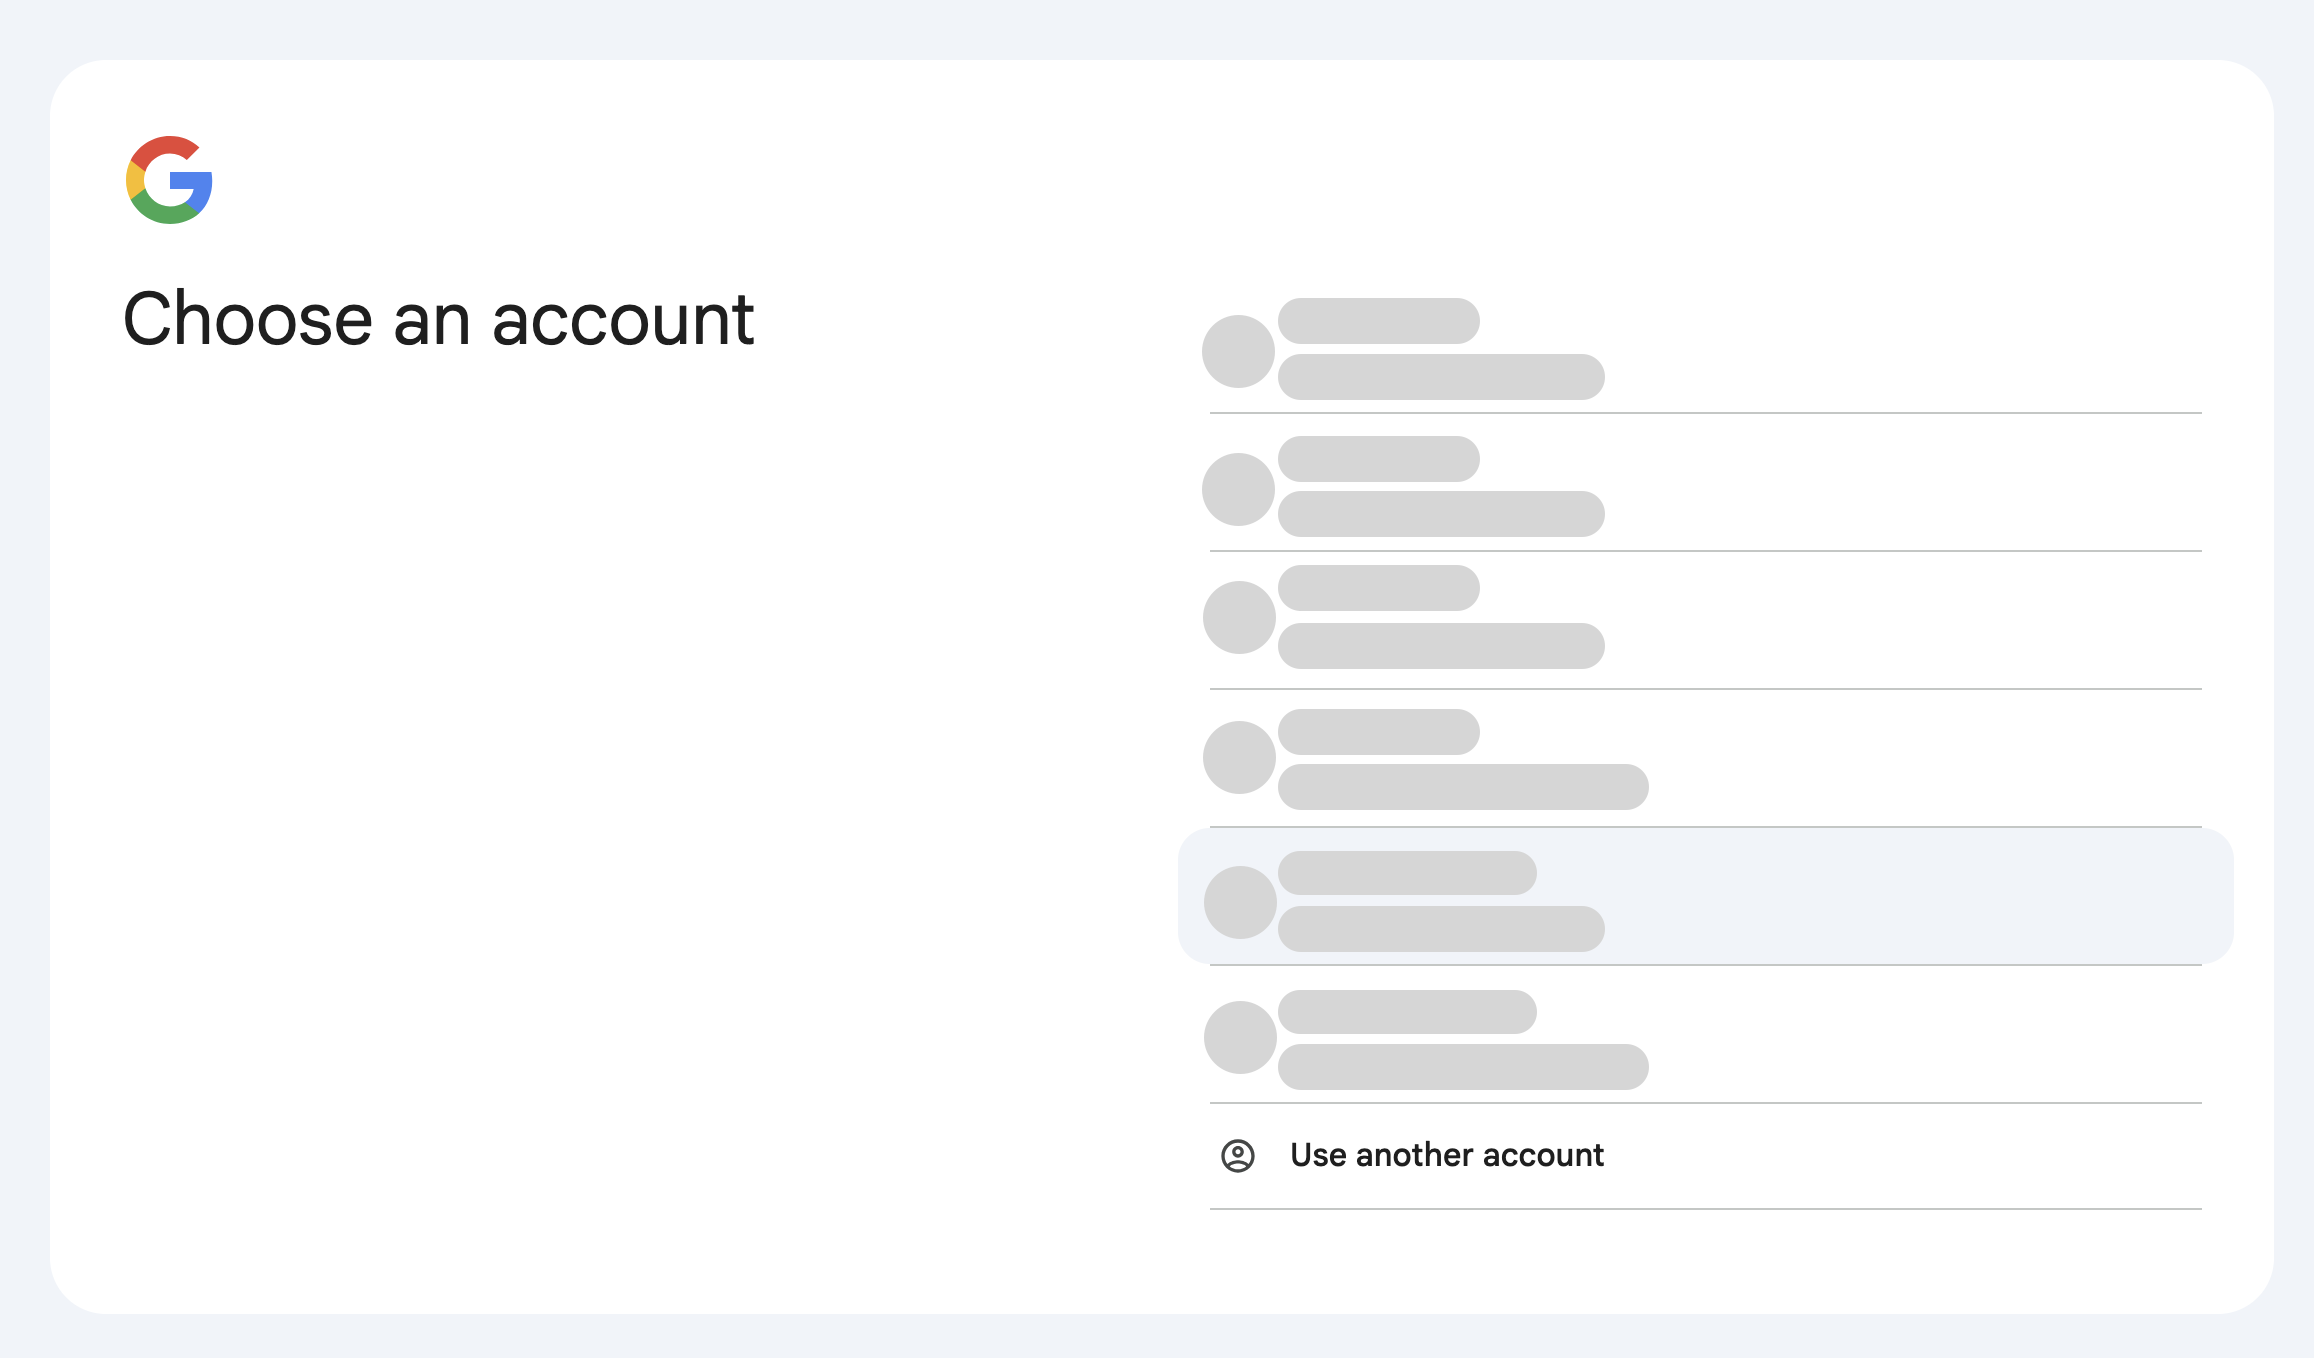The width and height of the screenshot is (2314, 1358).
Task: Select the highlighted fifth account's name
Action: 1407,873
